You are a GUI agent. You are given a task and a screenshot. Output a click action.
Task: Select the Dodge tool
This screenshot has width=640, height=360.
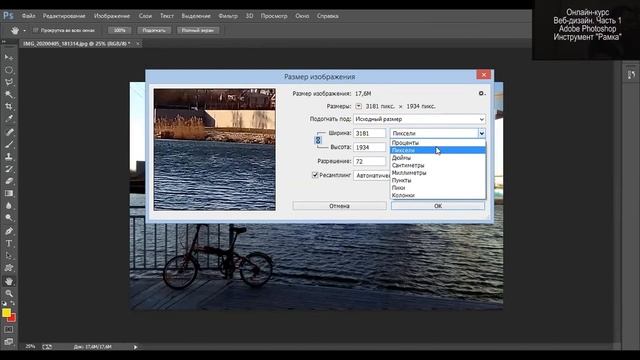[x=9, y=218]
